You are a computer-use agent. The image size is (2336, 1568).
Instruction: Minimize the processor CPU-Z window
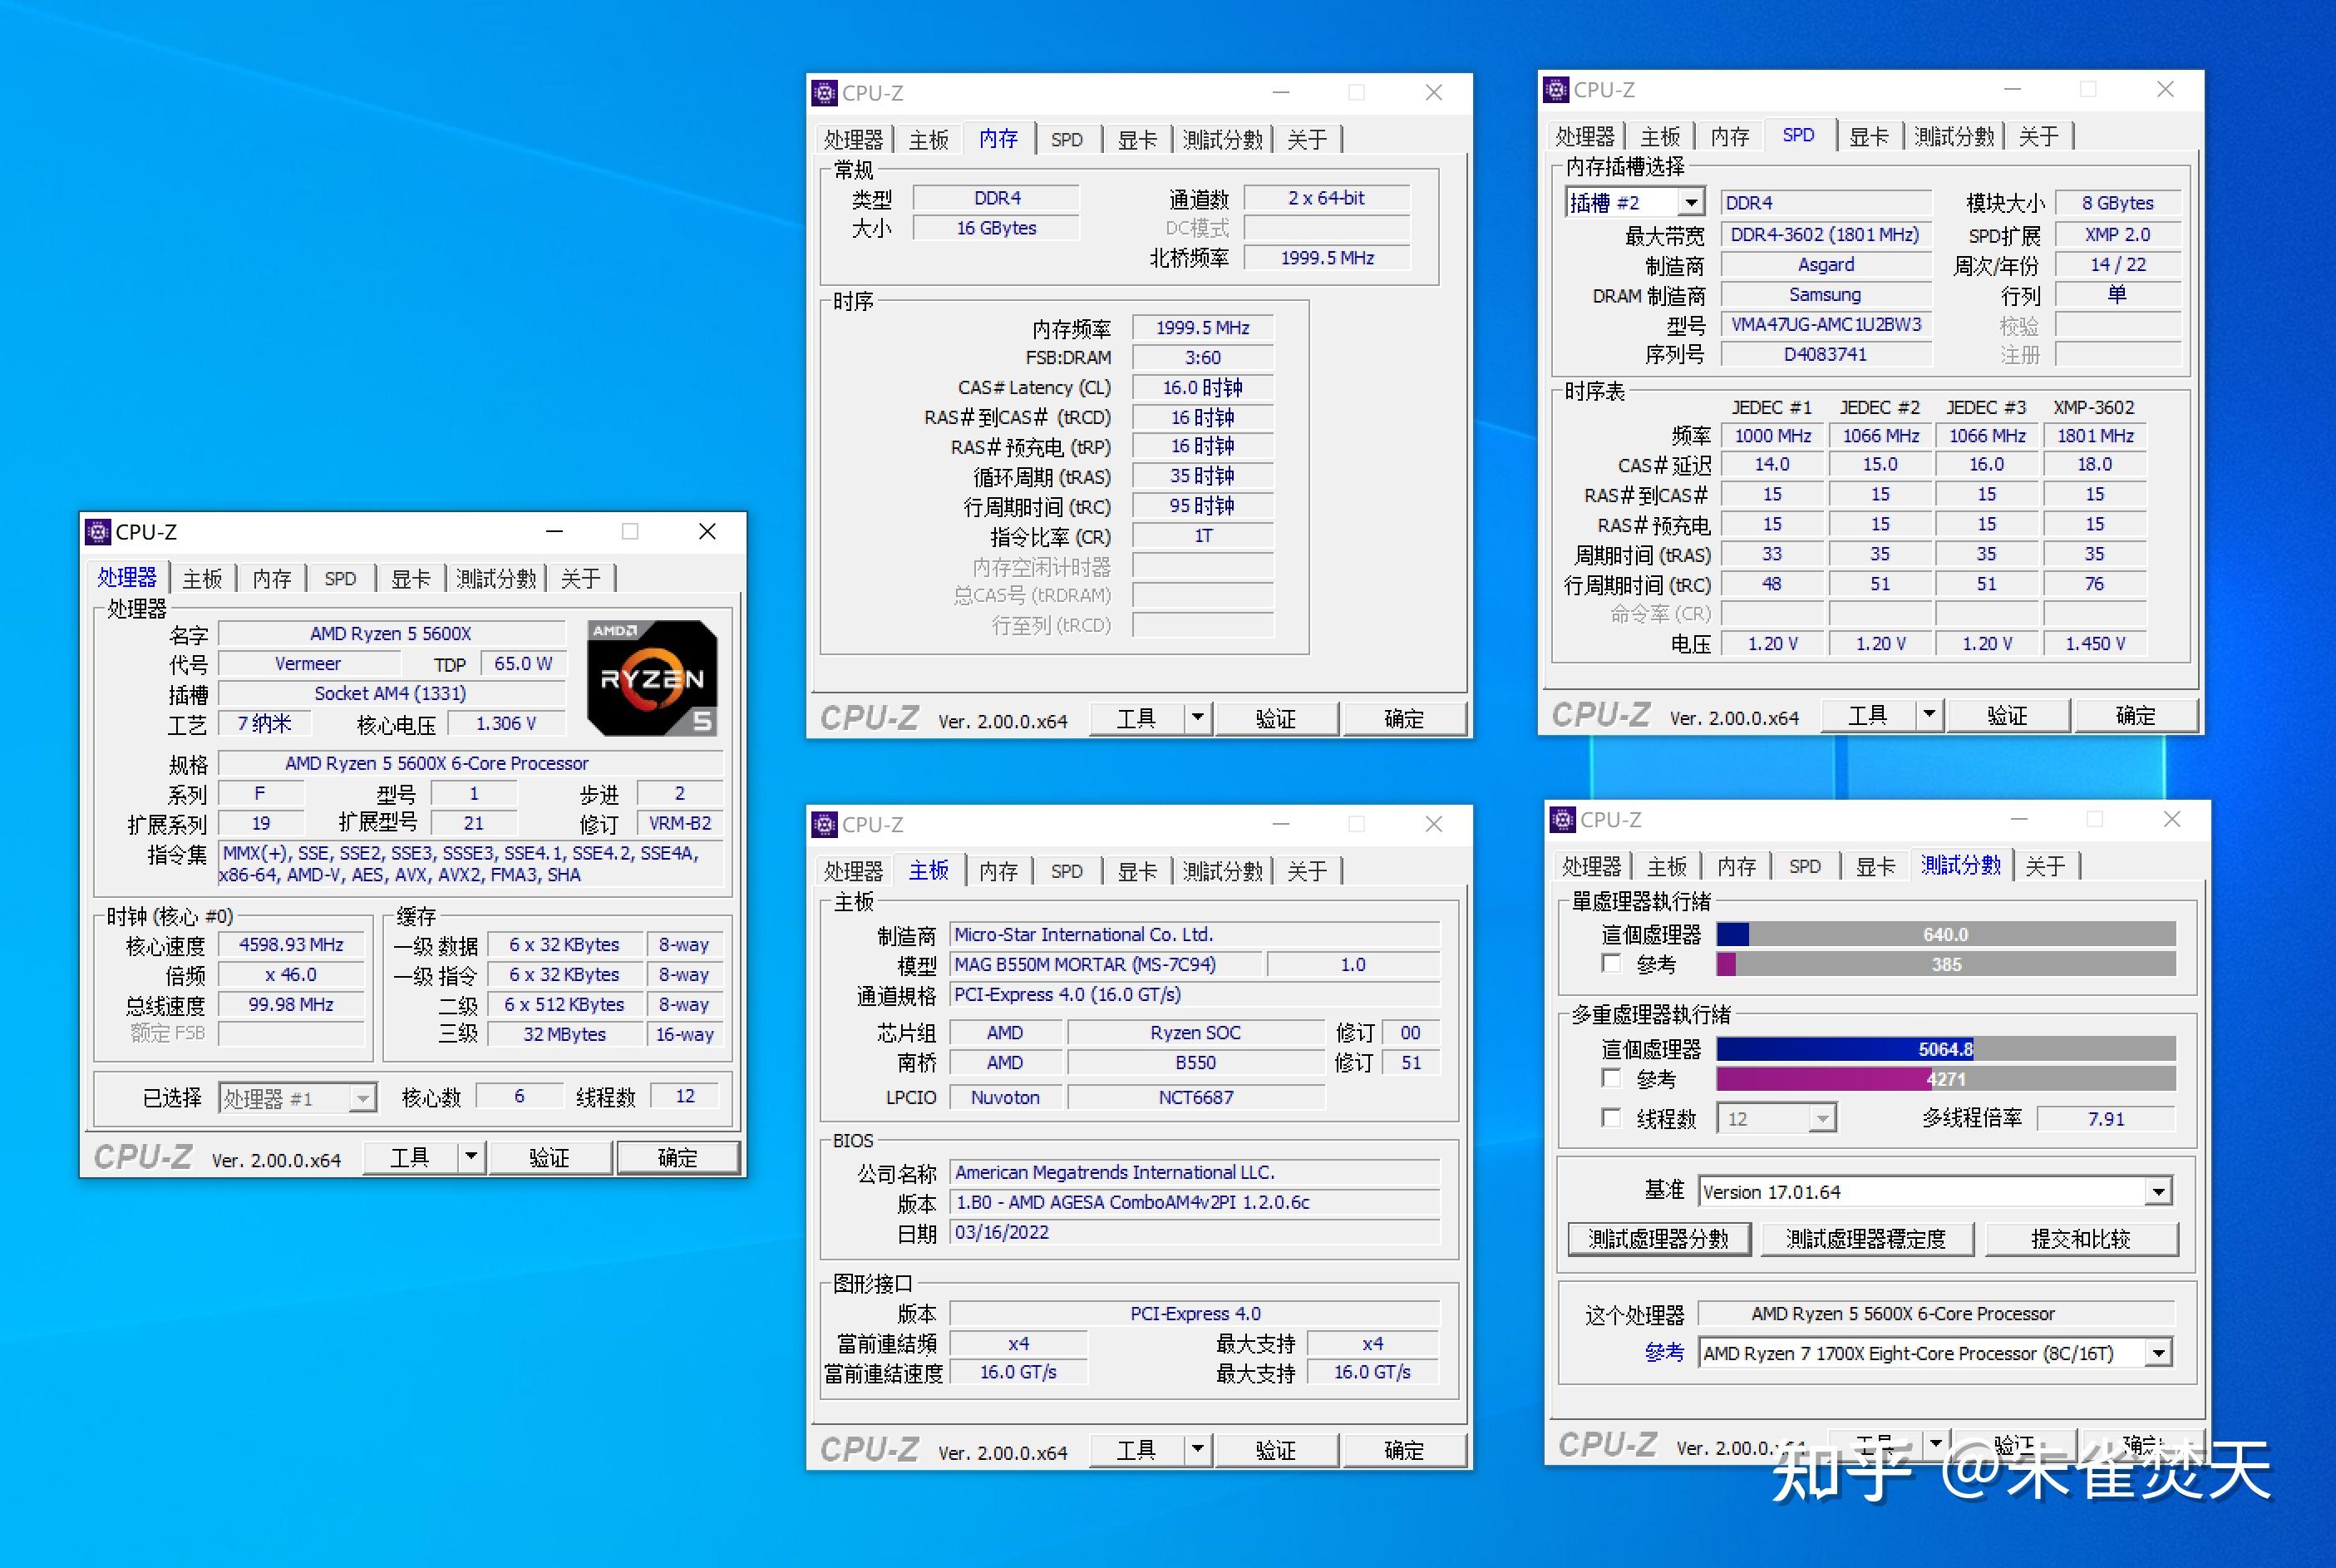click(555, 532)
